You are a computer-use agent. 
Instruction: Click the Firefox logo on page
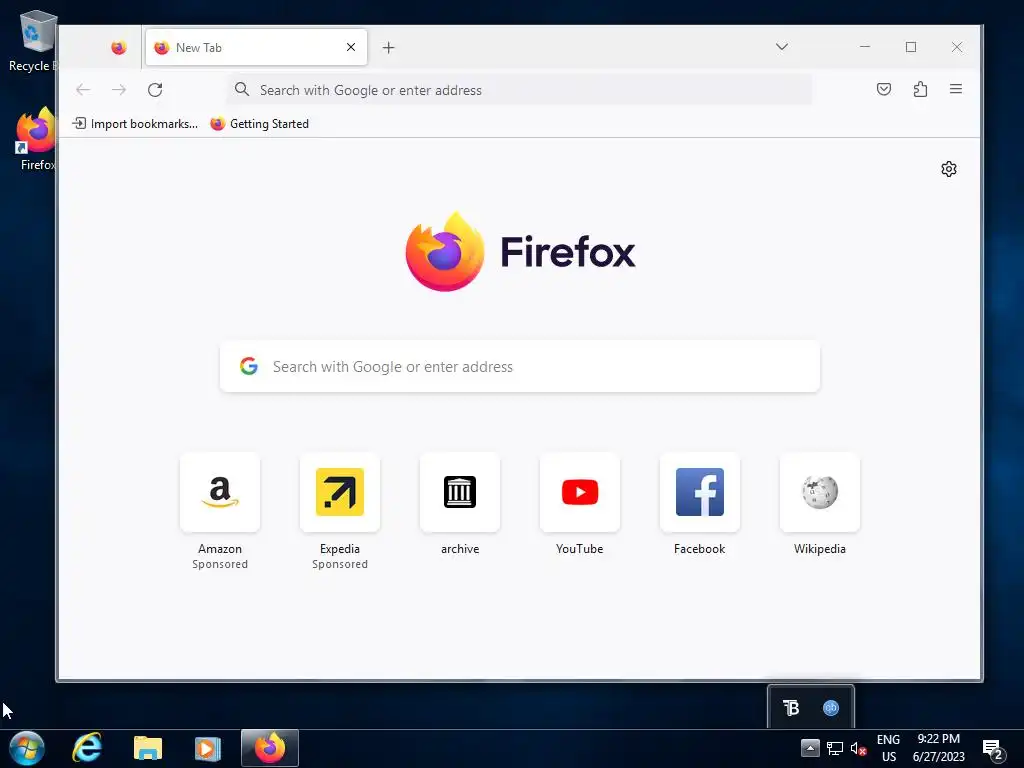pyautogui.click(x=520, y=252)
